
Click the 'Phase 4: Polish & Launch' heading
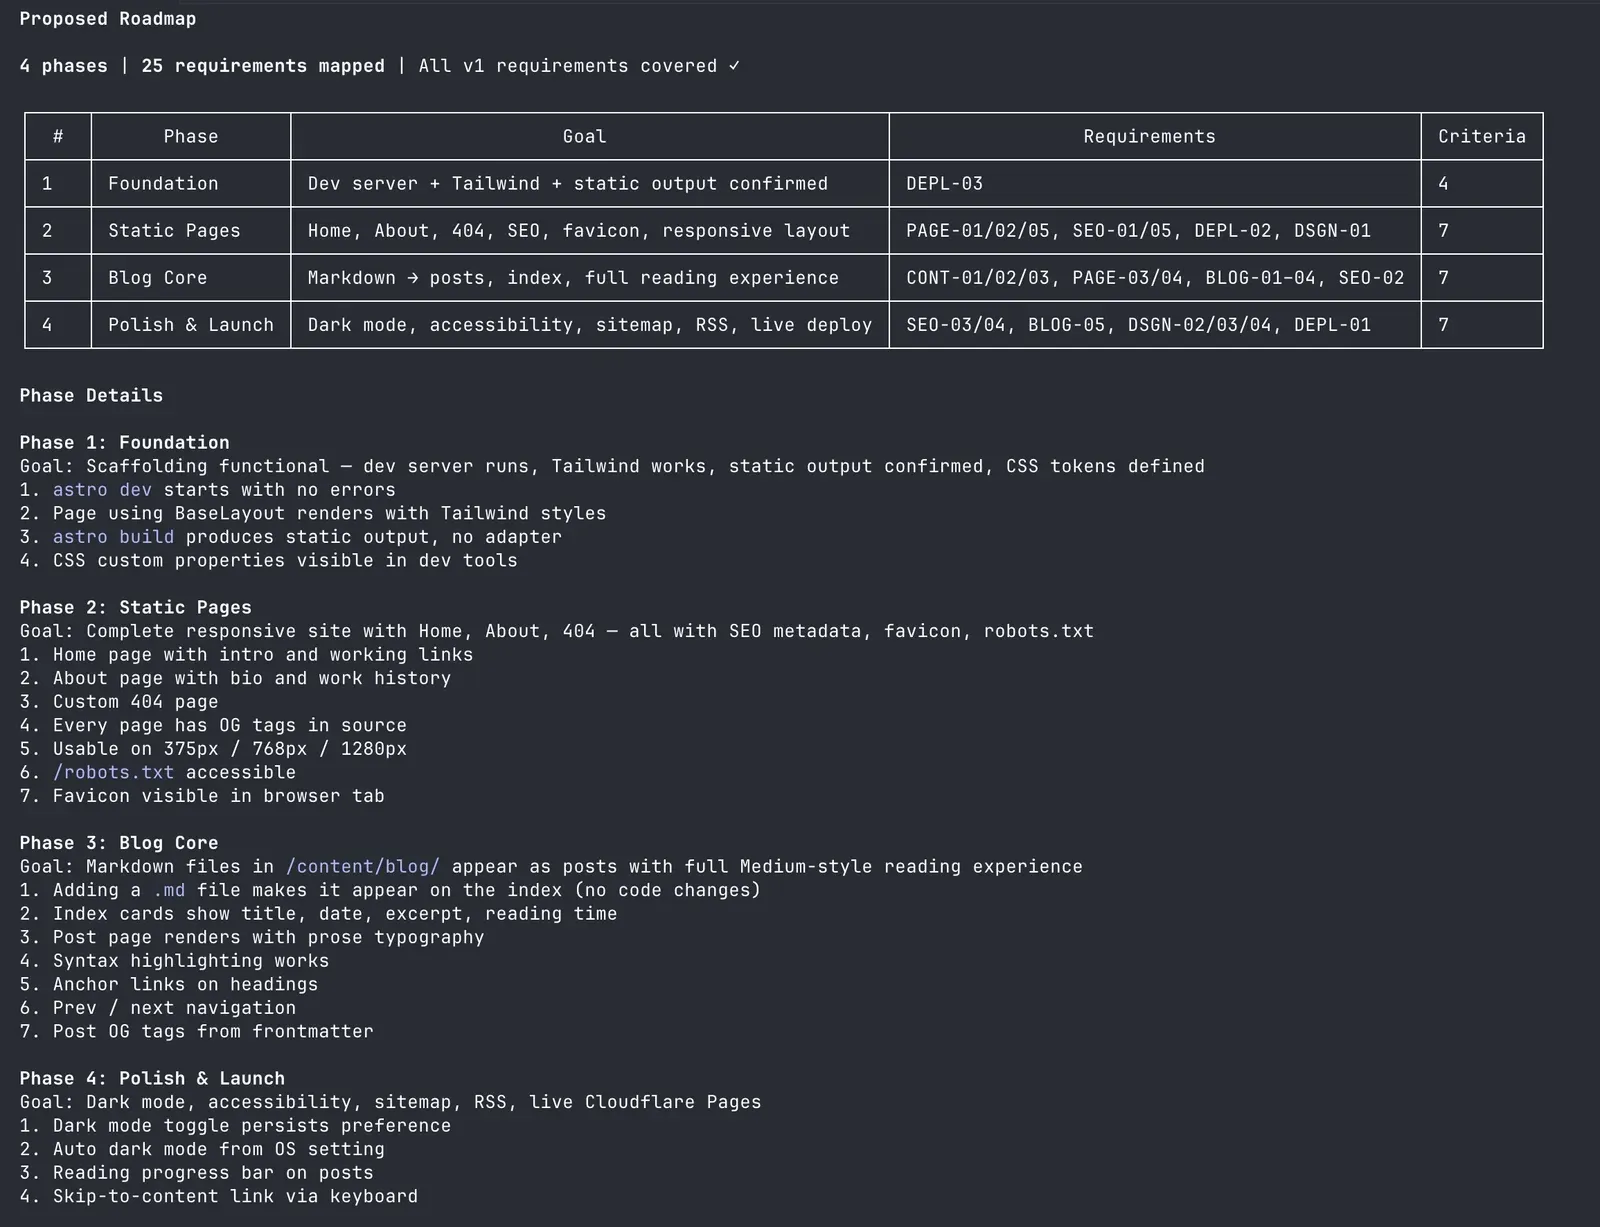[152, 1079]
